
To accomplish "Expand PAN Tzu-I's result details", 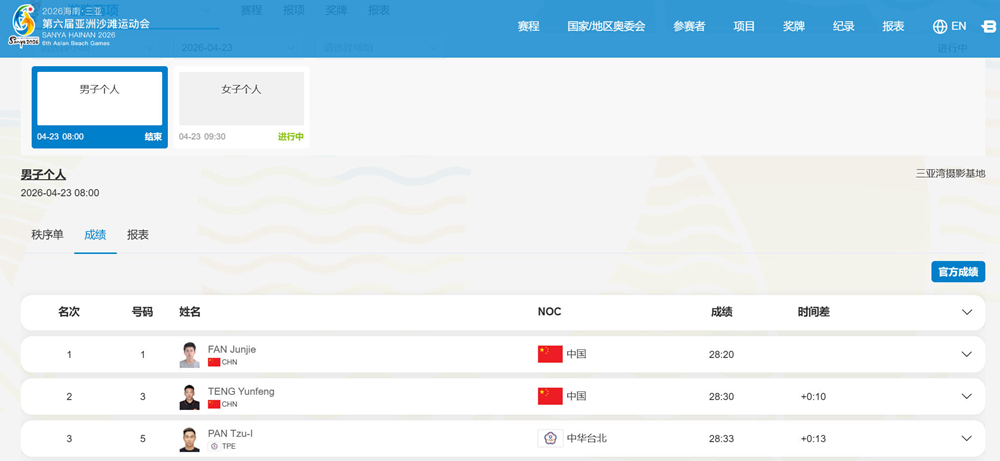I will (966, 438).
